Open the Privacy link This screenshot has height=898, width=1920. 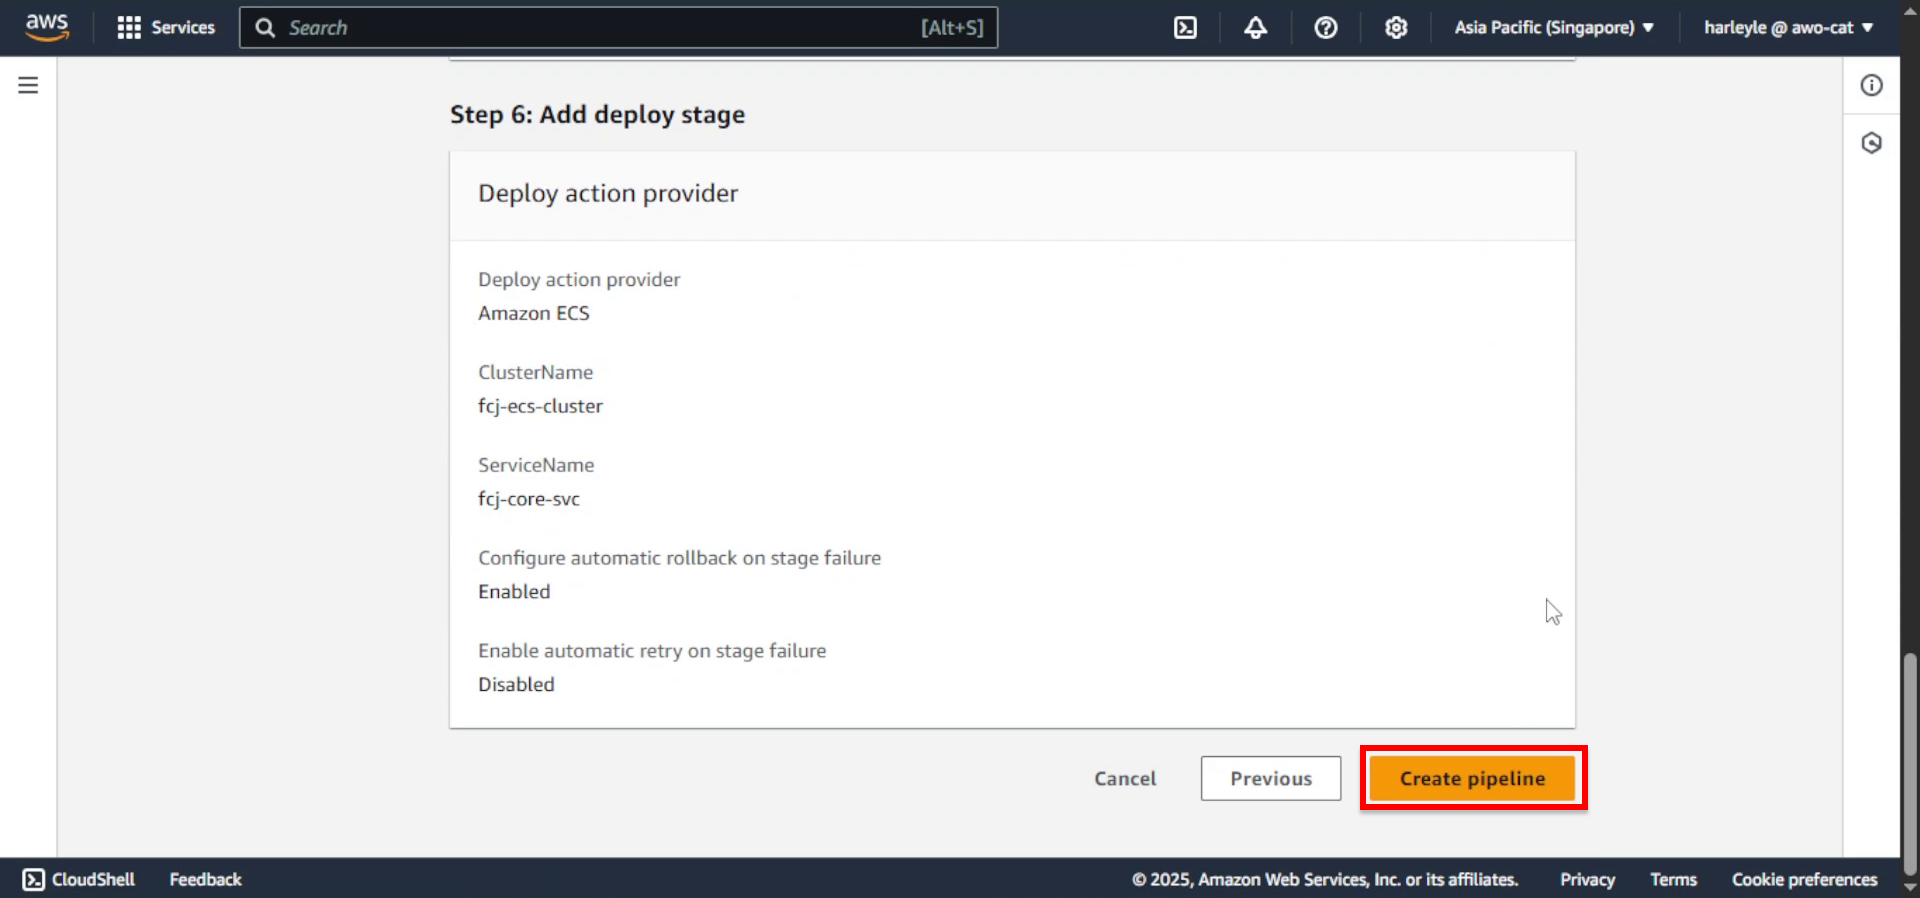[x=1587, y=879]
